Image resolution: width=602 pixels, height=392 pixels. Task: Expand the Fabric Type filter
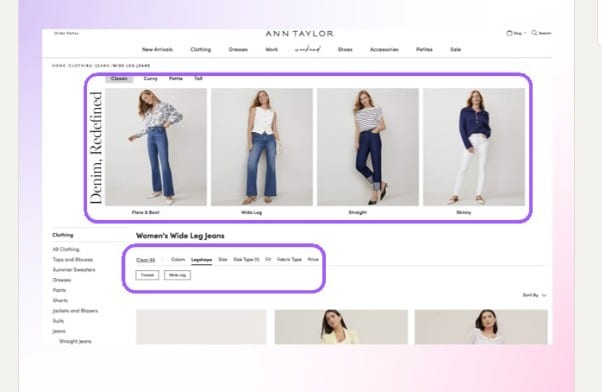289,260
